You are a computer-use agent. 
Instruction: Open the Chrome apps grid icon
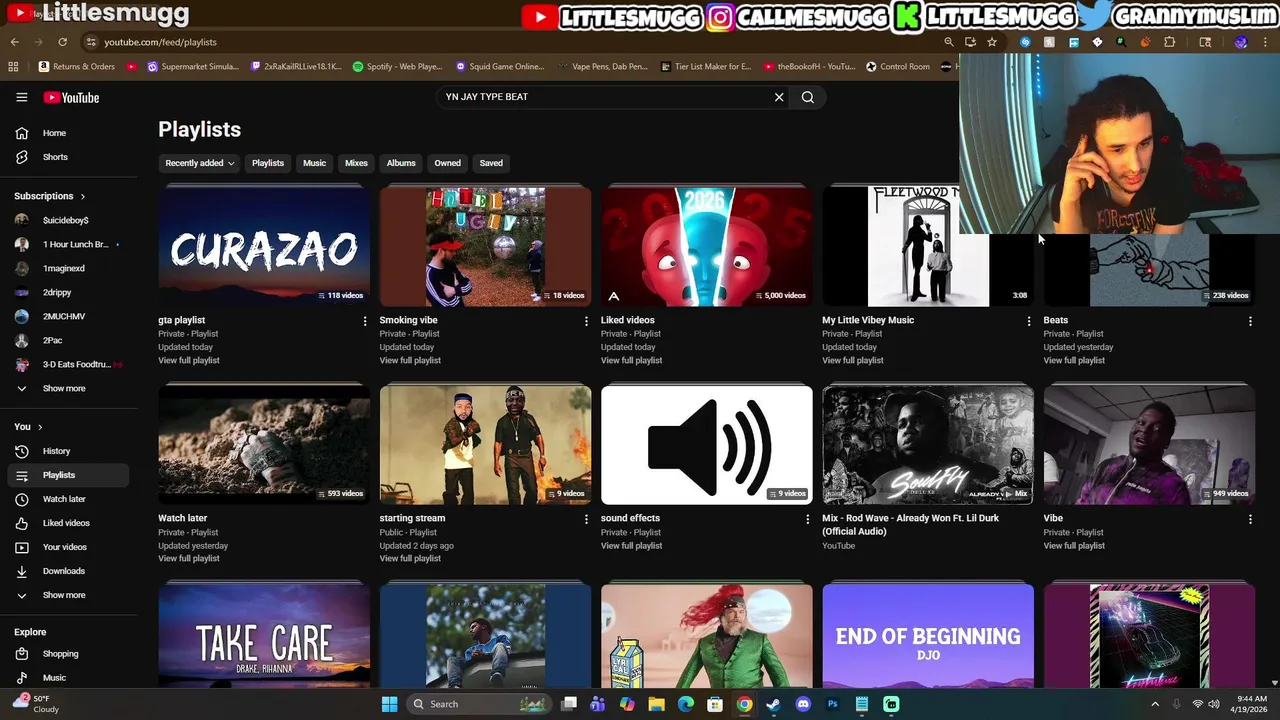(x=13, y=67)
